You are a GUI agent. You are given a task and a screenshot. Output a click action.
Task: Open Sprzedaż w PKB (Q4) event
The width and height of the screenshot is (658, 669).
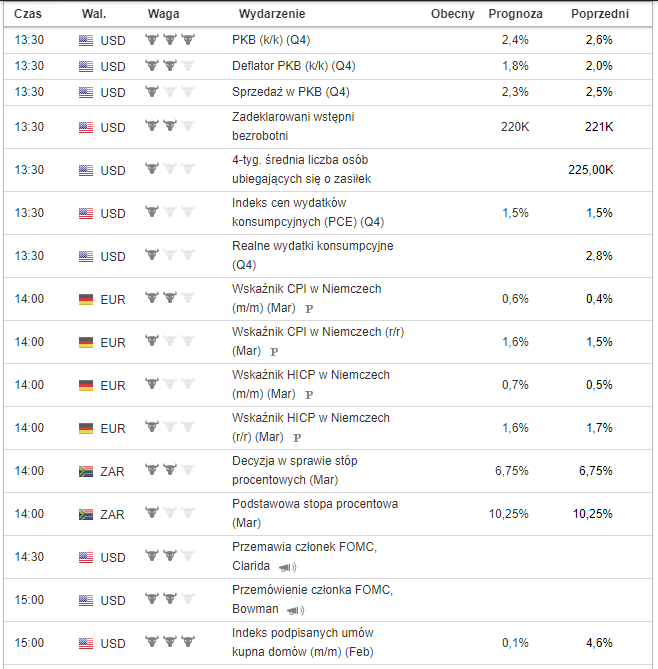[291, 92]
